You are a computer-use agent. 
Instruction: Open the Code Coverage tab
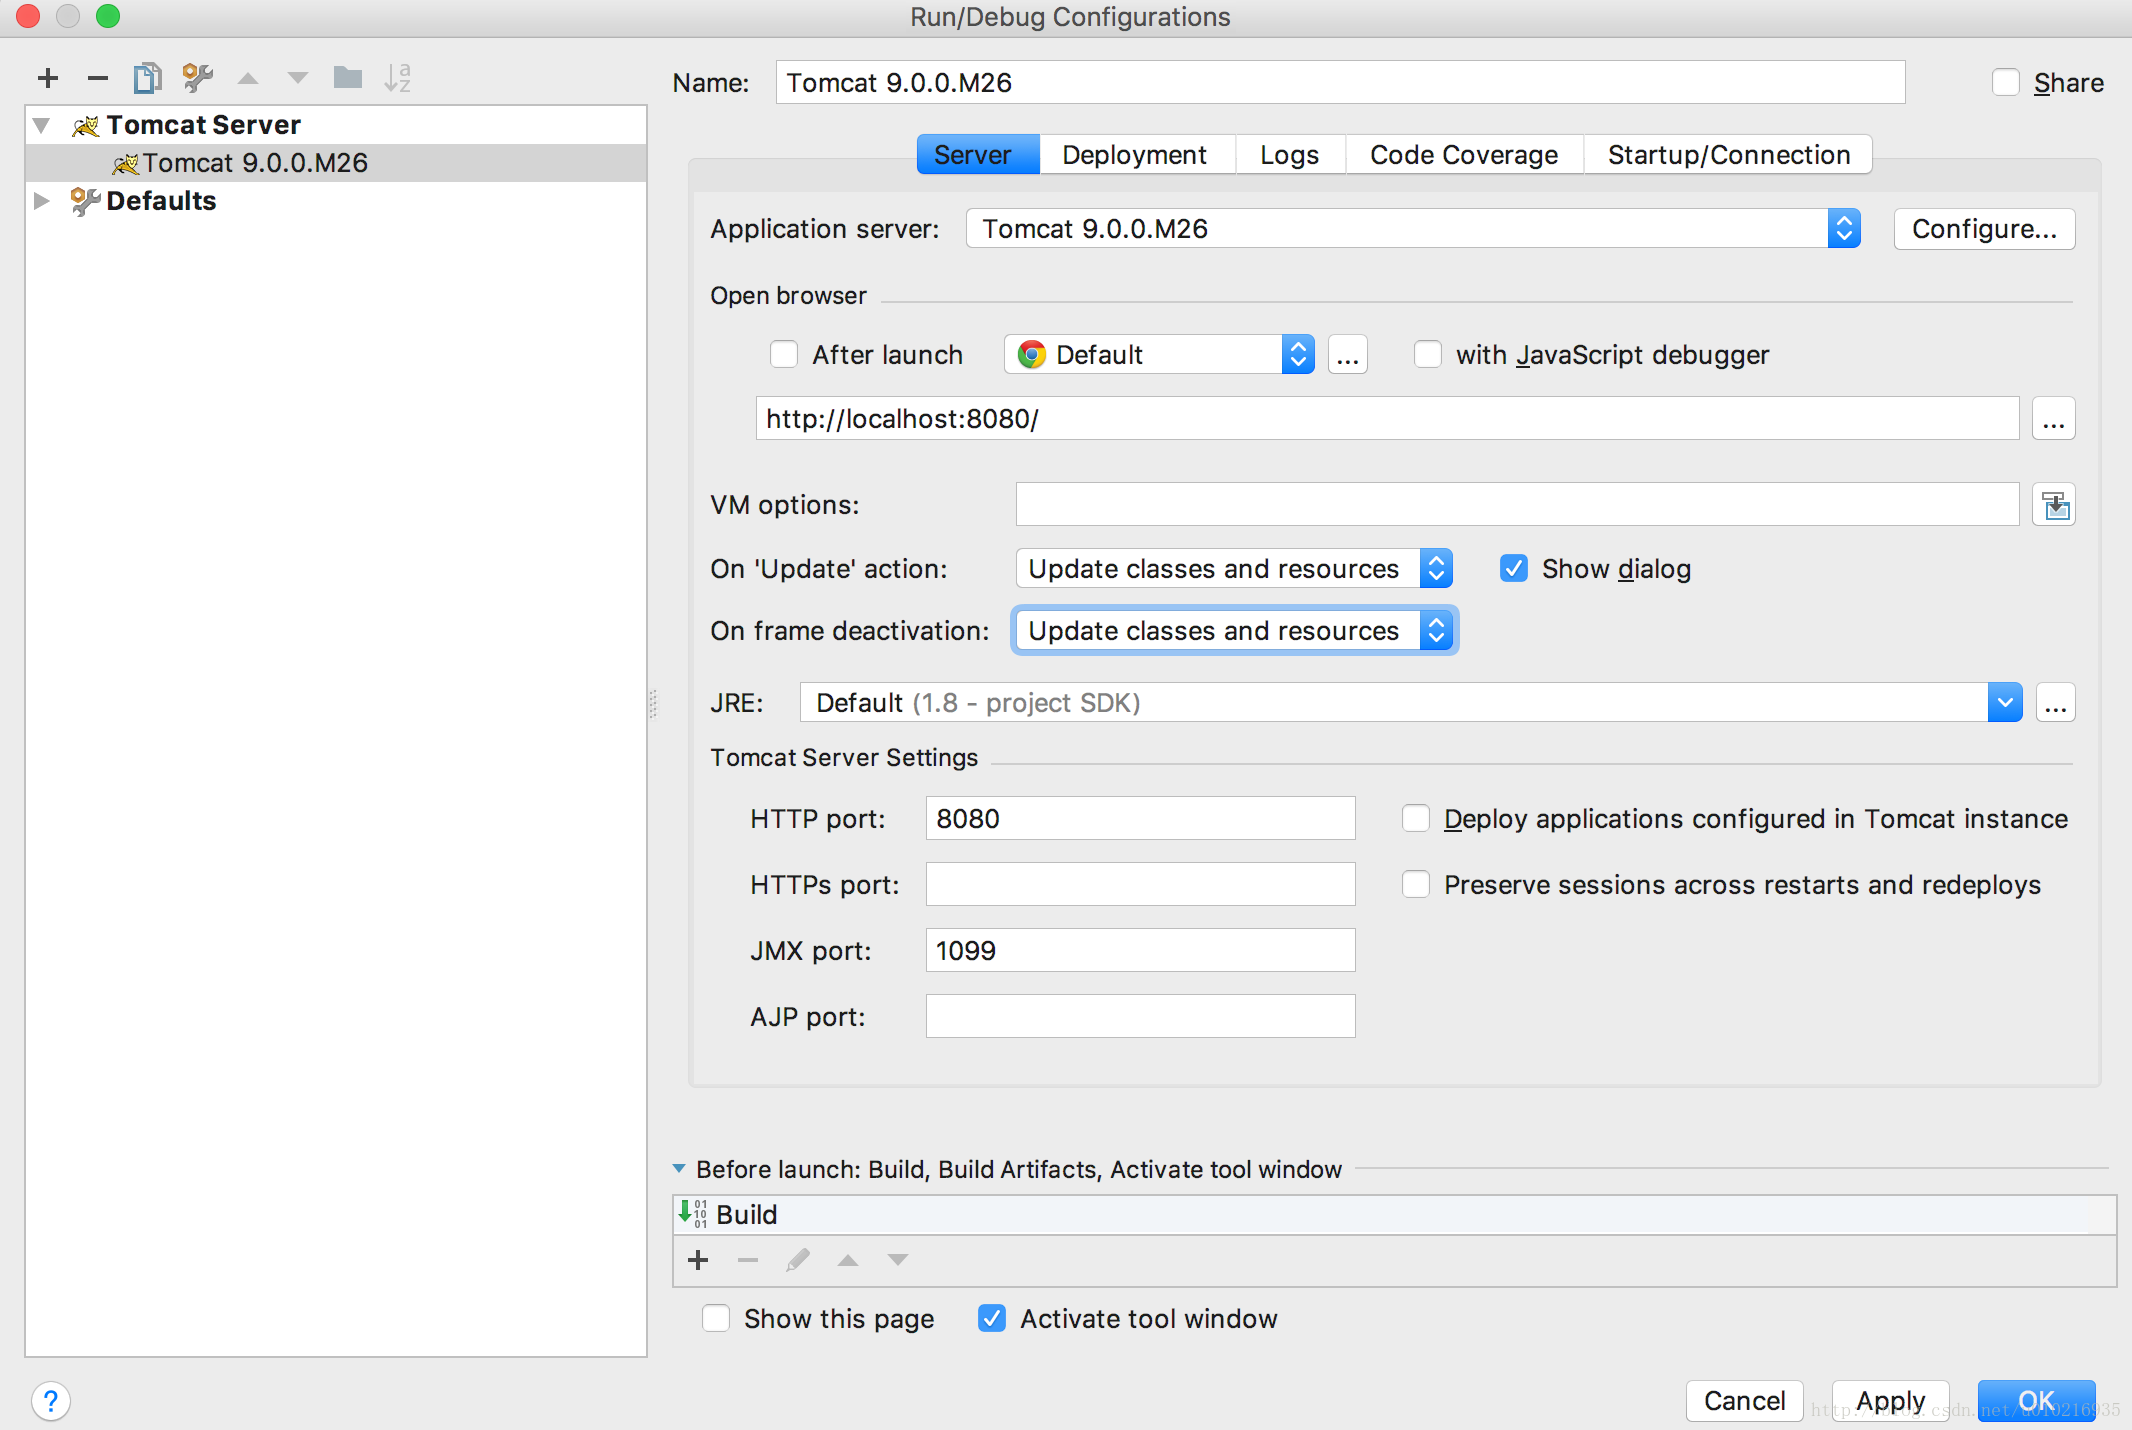pos(1464,155)
